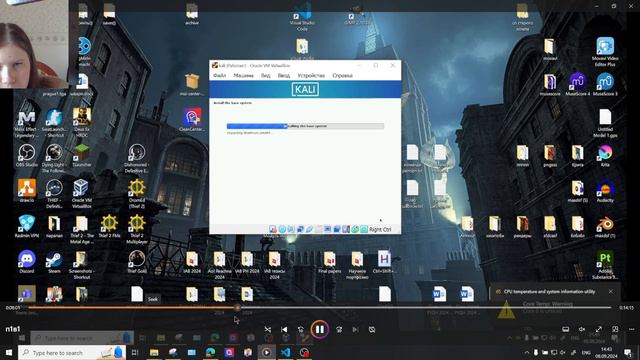Select the Dishonored Definitive Edition icon
The width and height of the screenshot is (640, 360).
(137, 158)
